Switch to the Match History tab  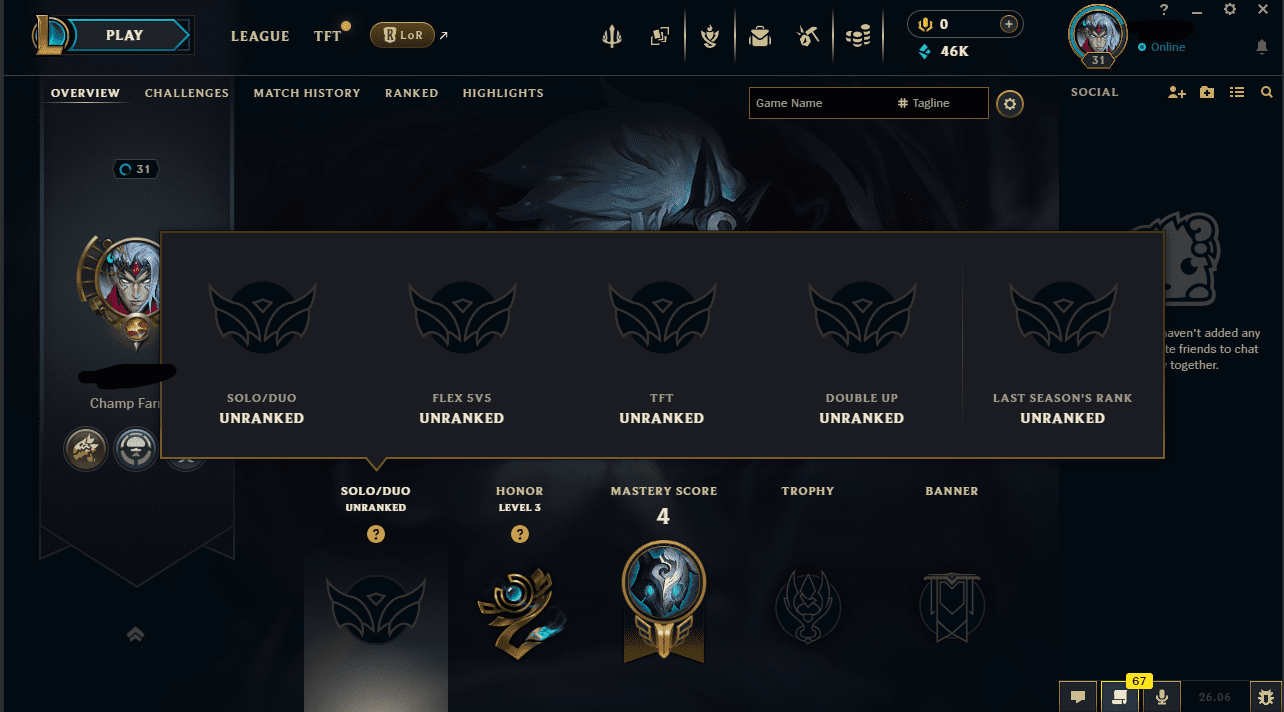coord(307,93)
